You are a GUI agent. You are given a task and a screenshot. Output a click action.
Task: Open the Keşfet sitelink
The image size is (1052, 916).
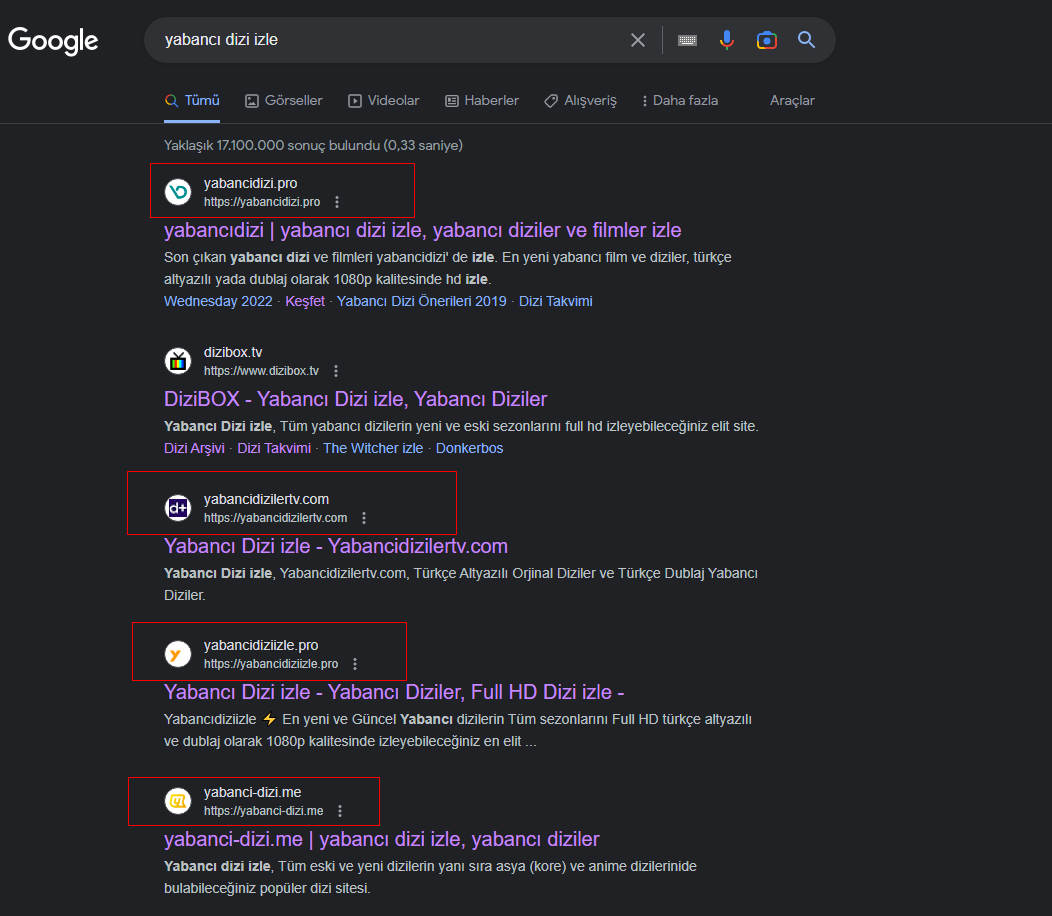point(305,301)
